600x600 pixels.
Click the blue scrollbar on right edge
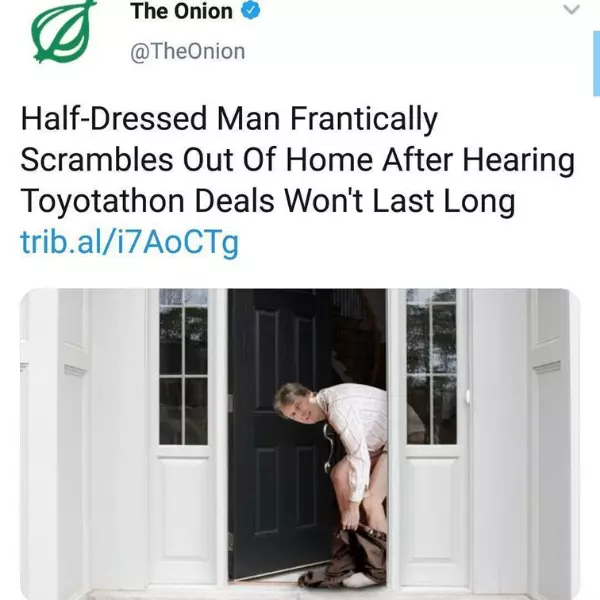(x=596, y=64)
